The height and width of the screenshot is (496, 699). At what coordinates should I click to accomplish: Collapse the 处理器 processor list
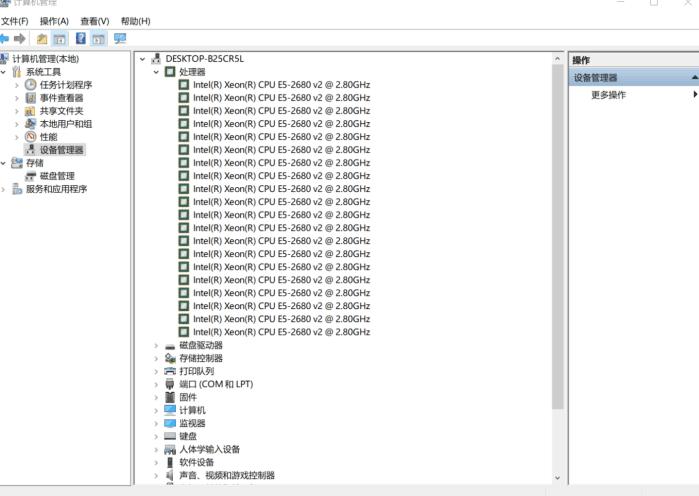tap(156, 72)
